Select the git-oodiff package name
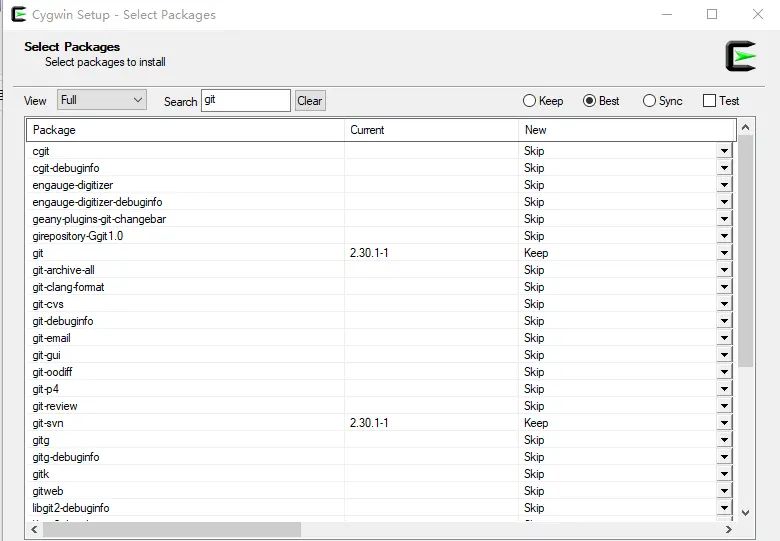The height and width of the screenshot is (541, 780). pyautogui.click(x=52, y=372)
